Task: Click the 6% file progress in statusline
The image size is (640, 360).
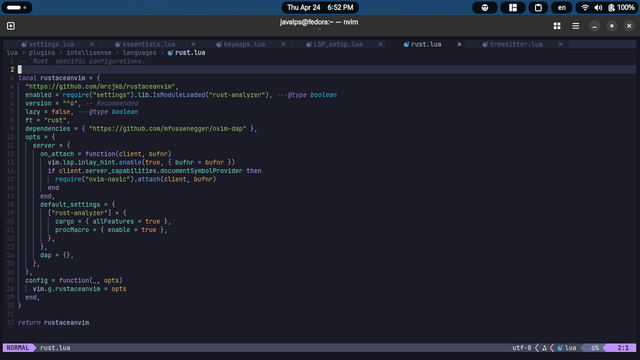Action: (595, 348)
